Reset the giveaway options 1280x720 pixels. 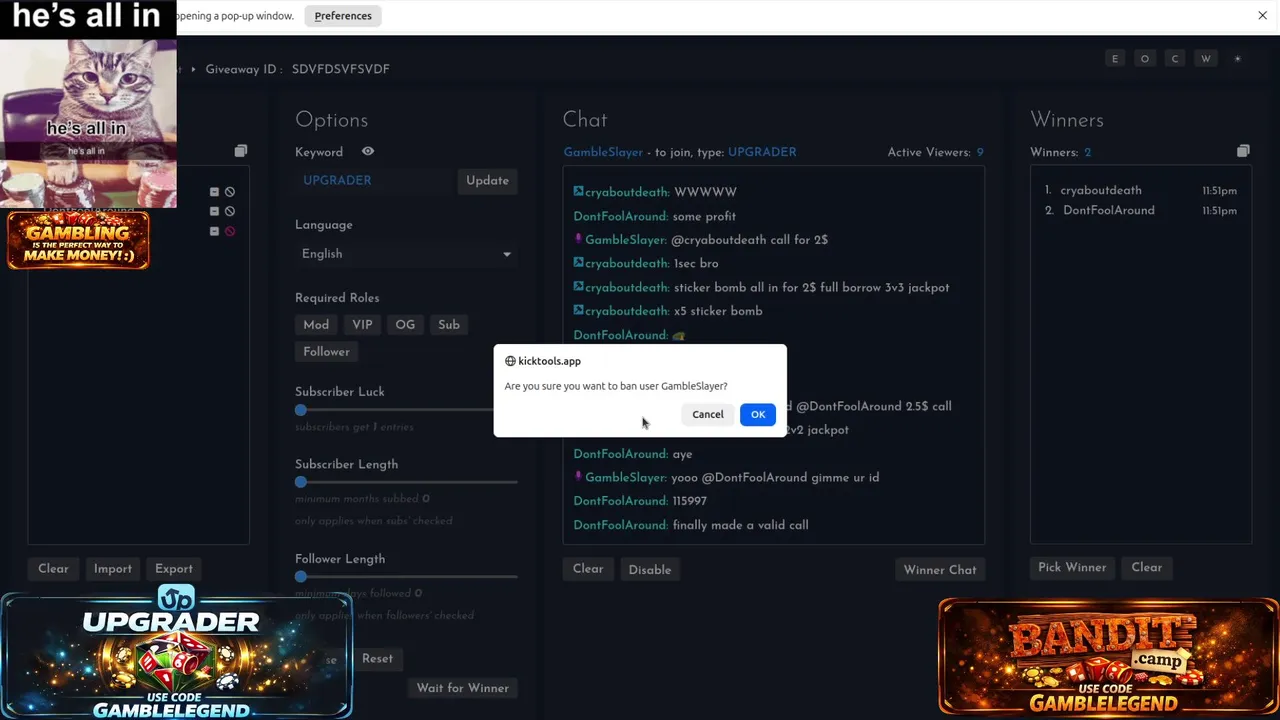[377, 658]
